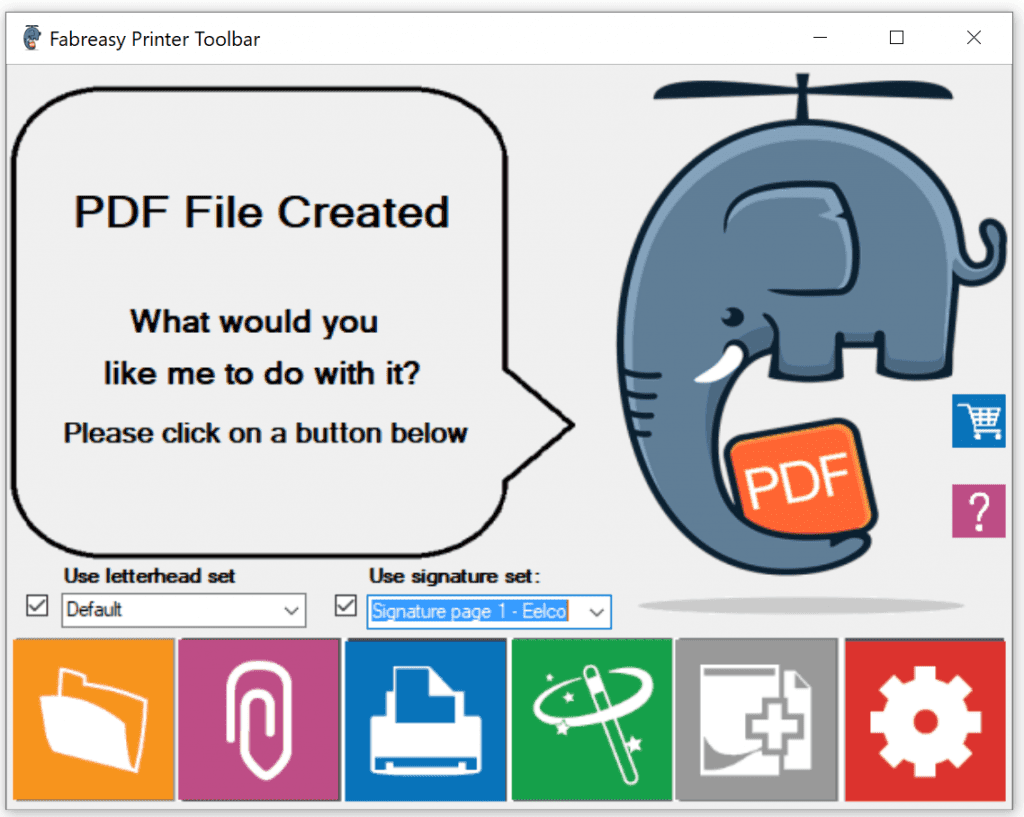
Task: Click the pink paperclip attach tile
Action: [x=260, y=720]
